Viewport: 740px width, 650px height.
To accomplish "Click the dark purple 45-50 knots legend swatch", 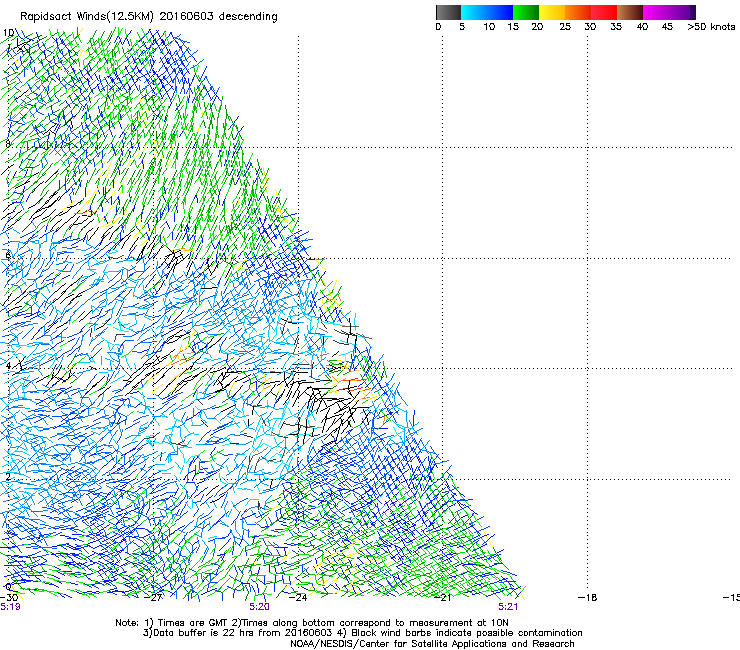I will (682, 12).
